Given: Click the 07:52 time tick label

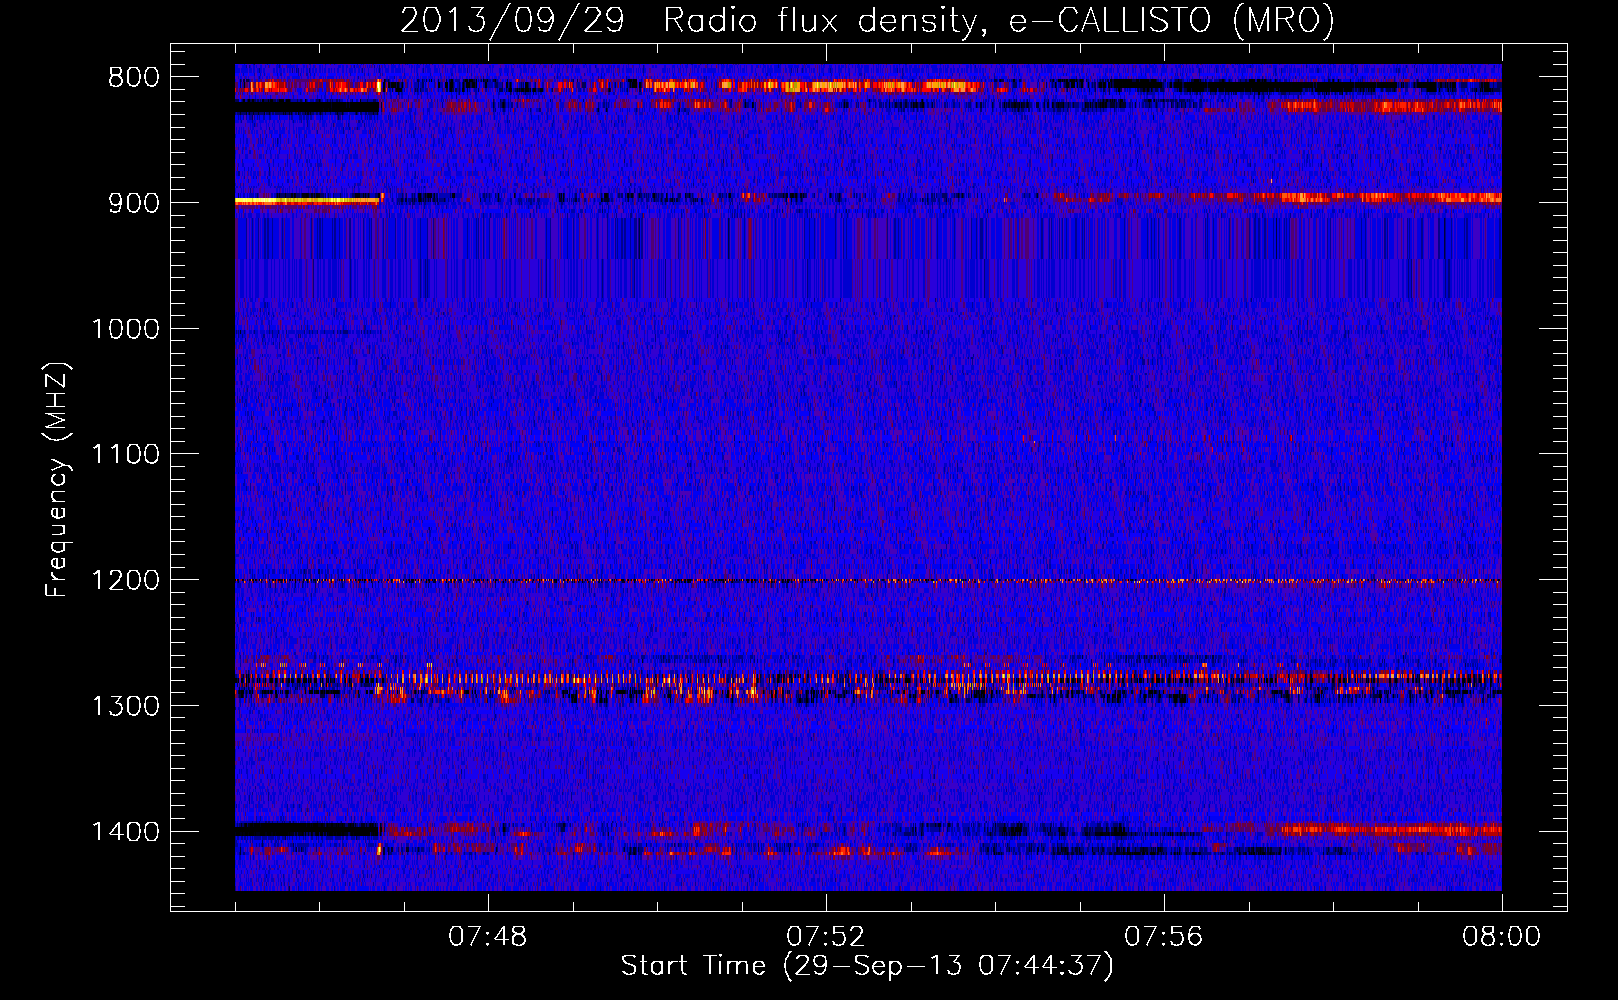Looking at the screenshot, I should 825,937.
